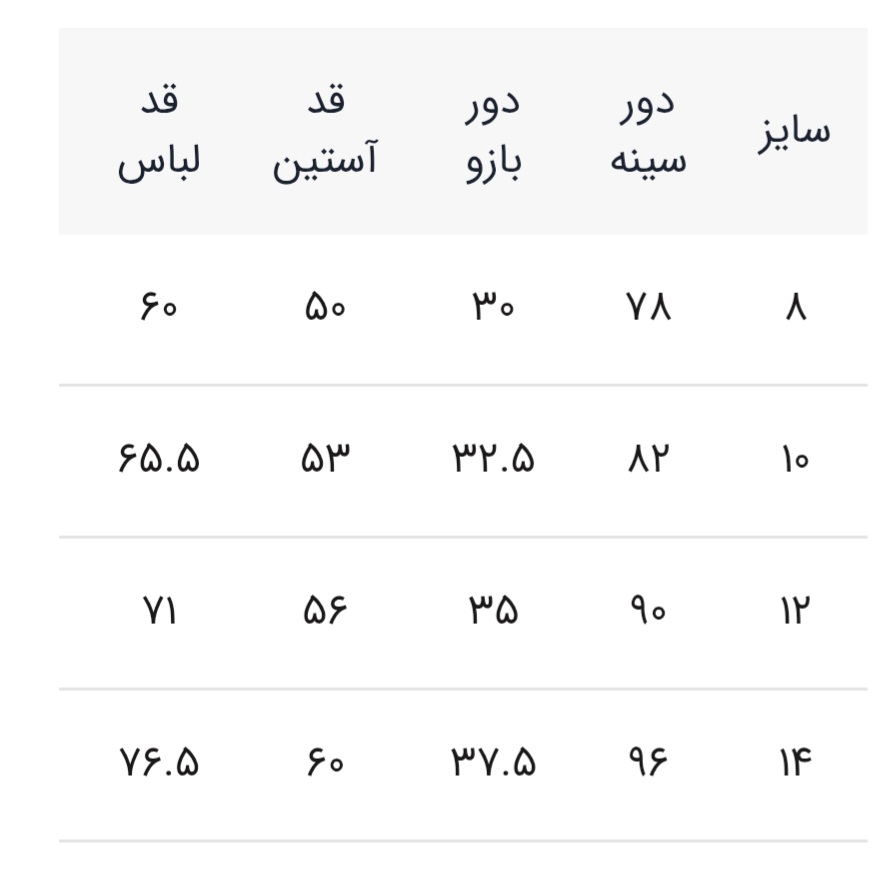
Task: Select garment length ۷۱ cell
Action: [x=160, y=611]
